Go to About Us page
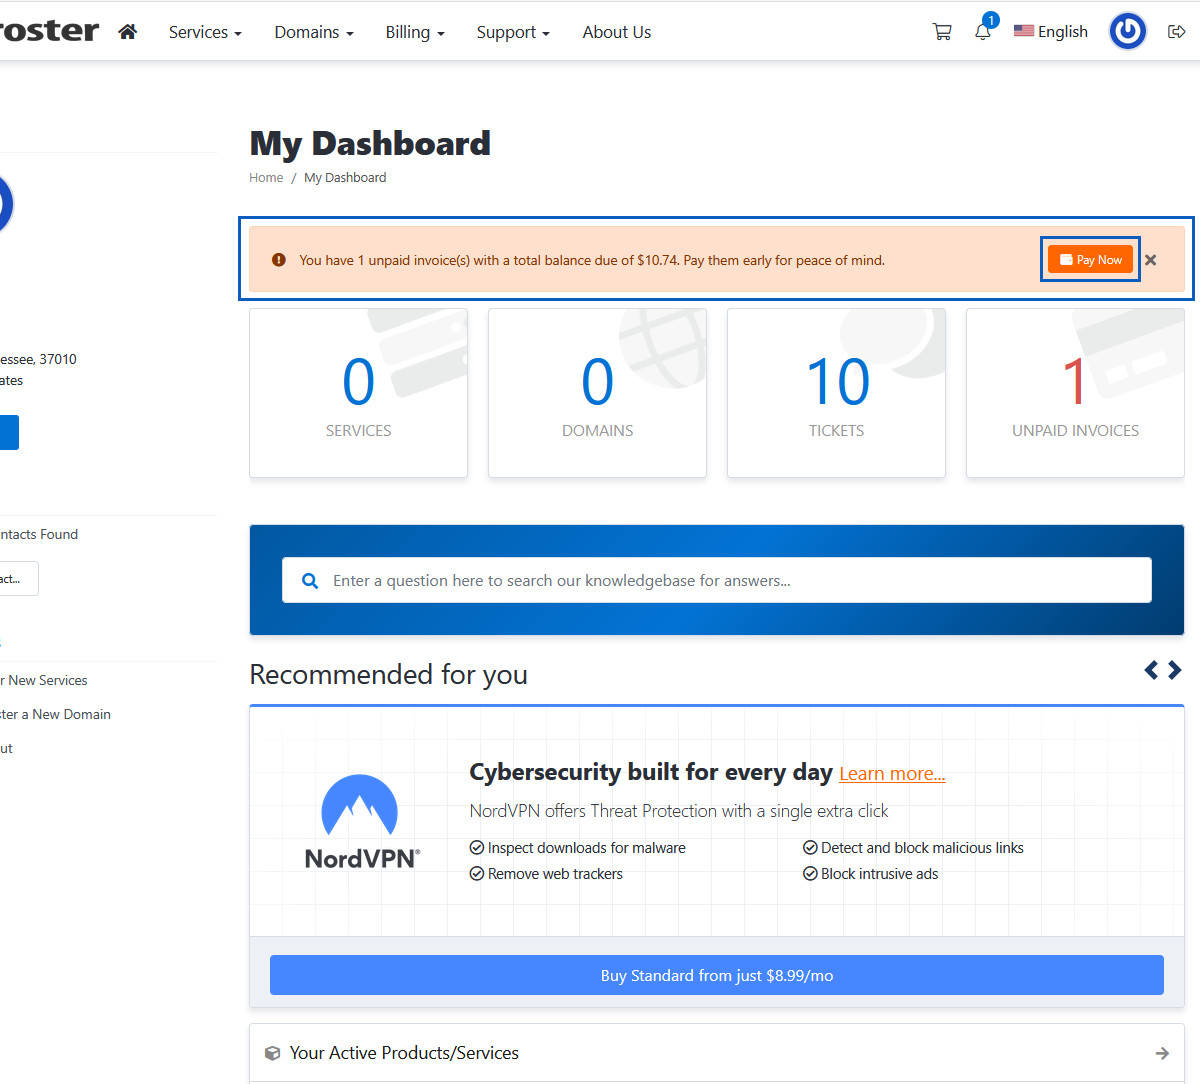 [x=617, y=32]
